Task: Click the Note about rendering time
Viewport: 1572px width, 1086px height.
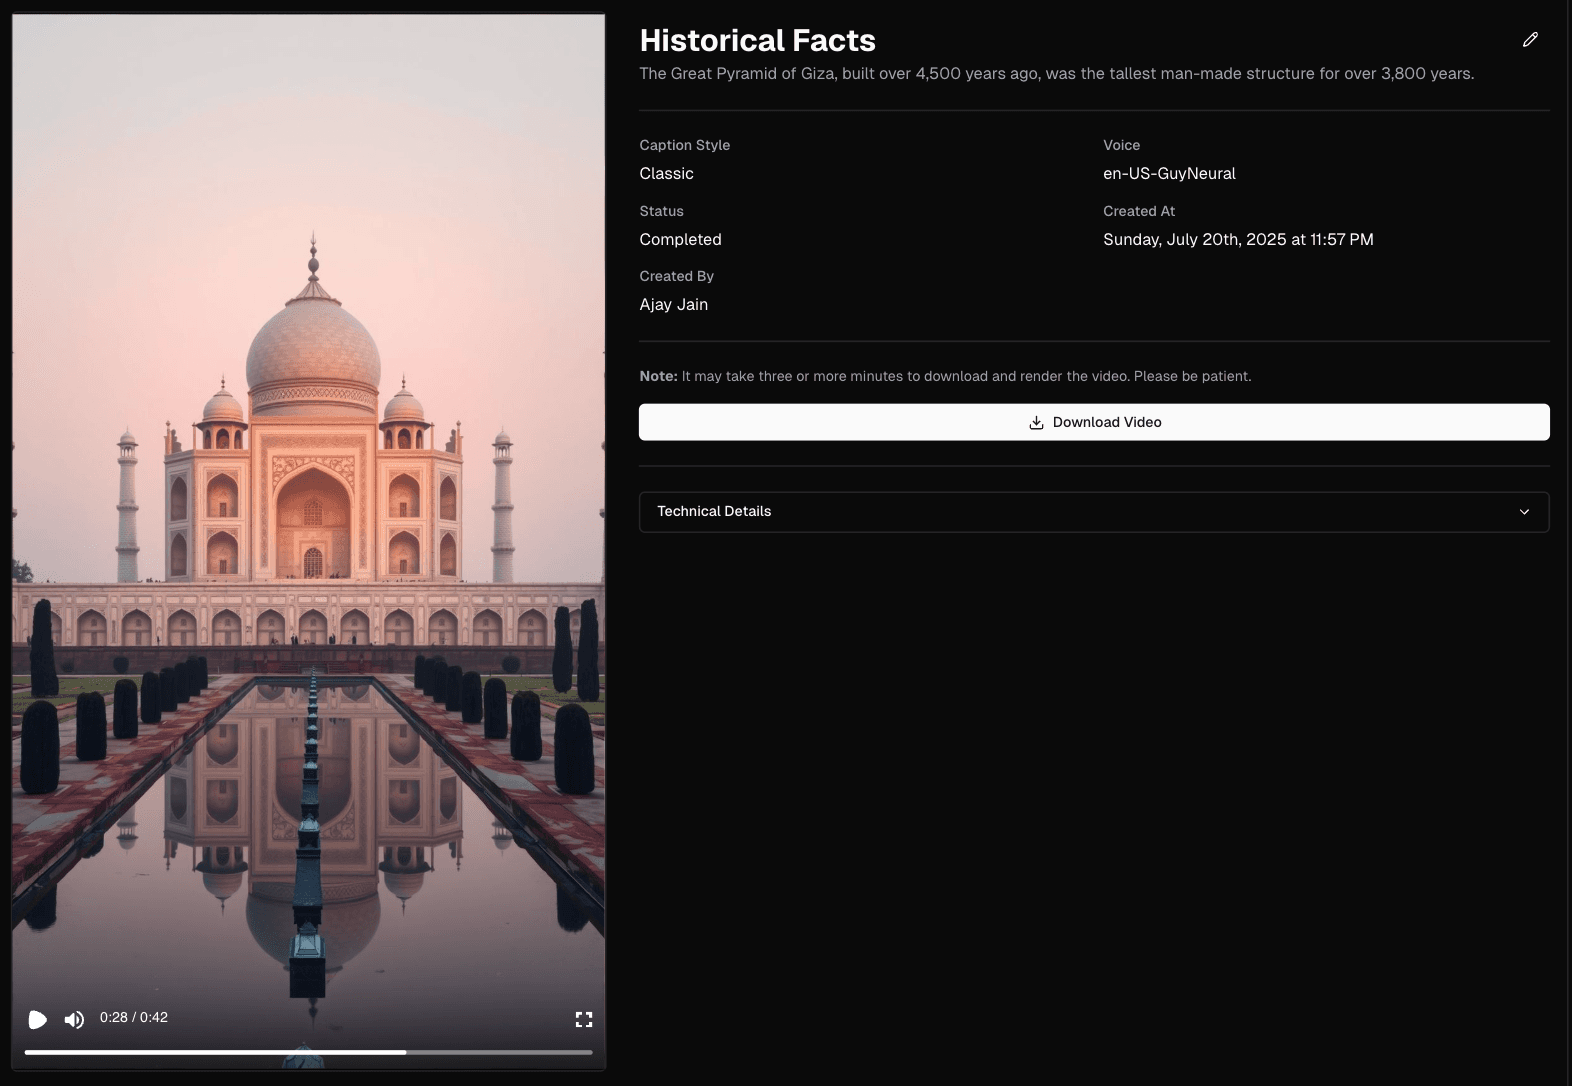Action: click(x=945, y=376)
